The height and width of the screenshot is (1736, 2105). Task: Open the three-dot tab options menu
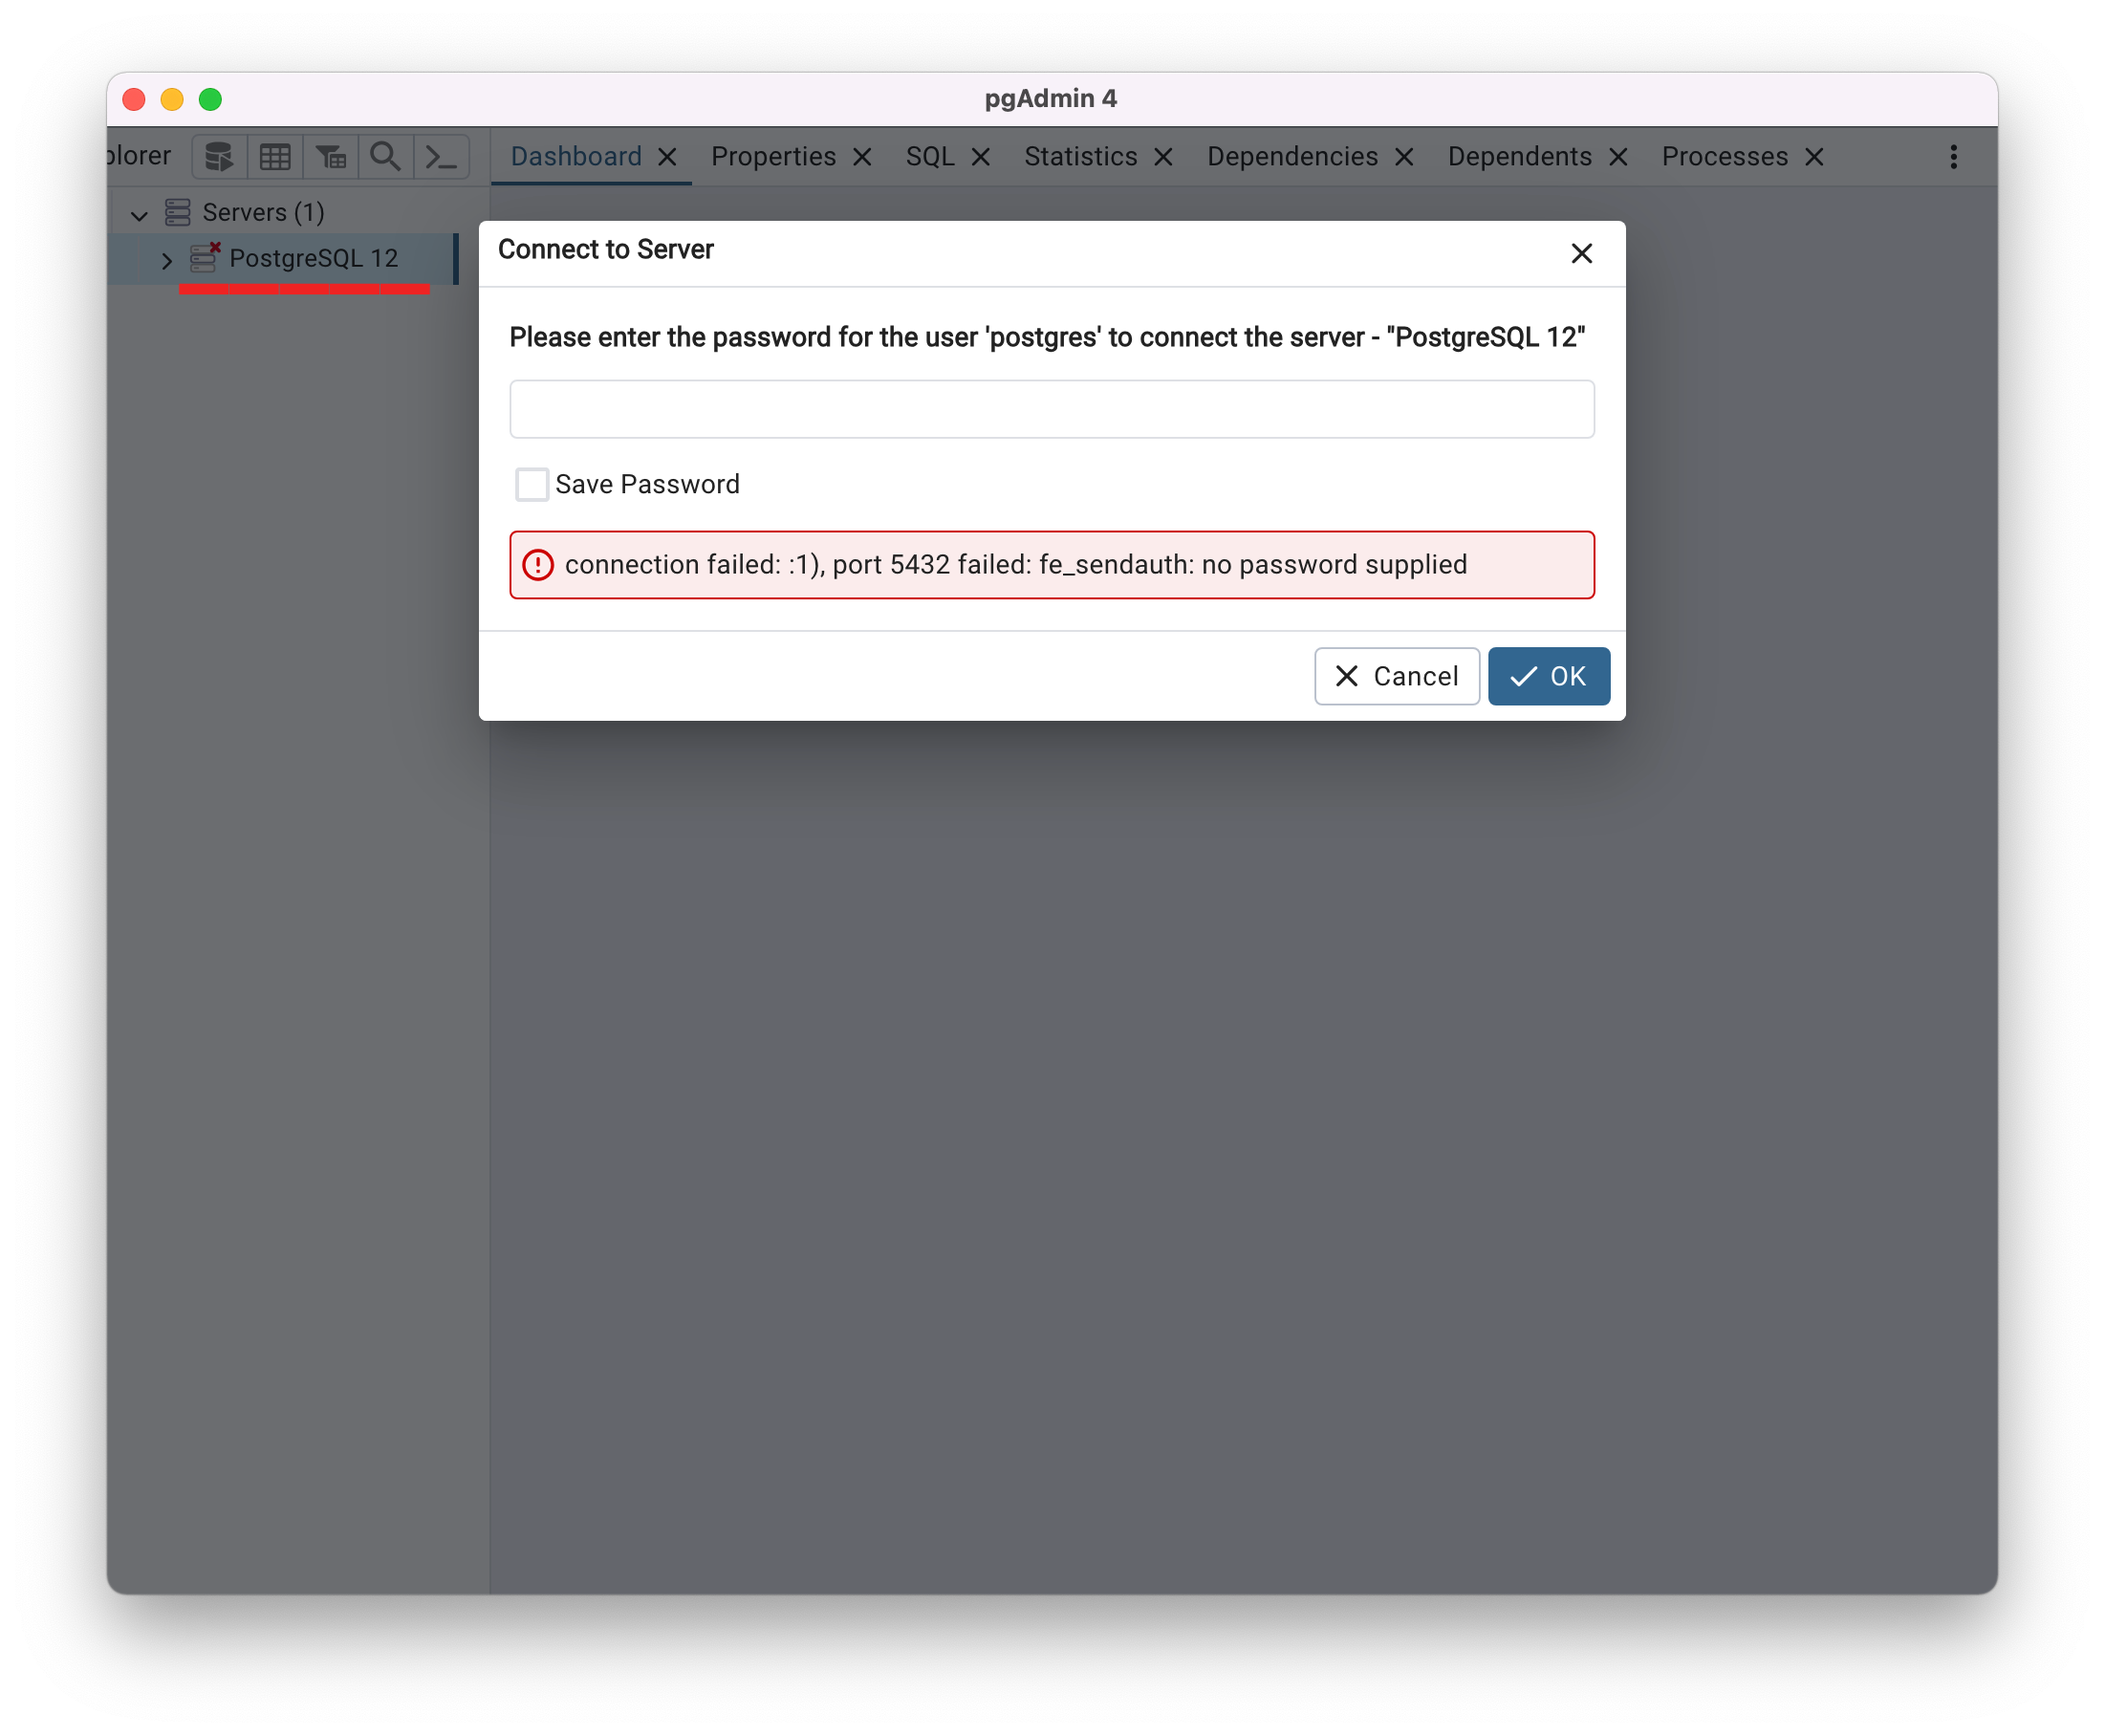click(x=1953, y=157)
